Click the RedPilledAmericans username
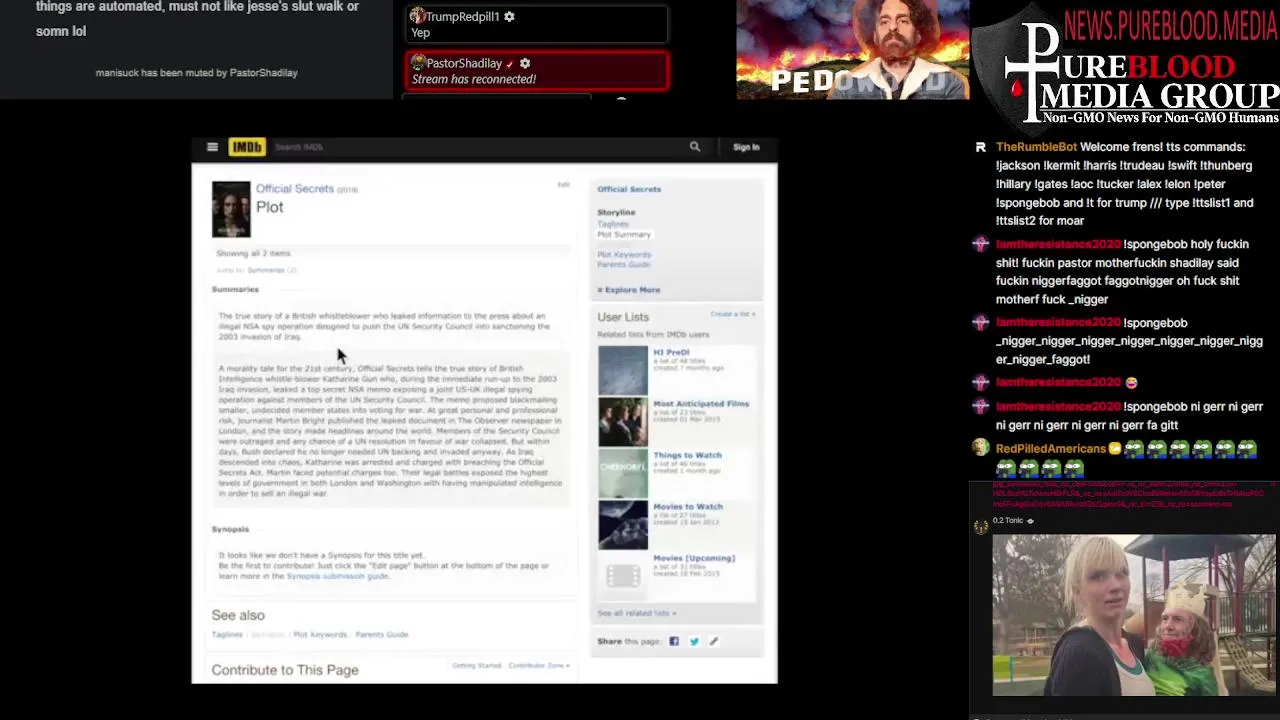The height and width of the screenshot is (720, 1280). (x=1051, y=449)
